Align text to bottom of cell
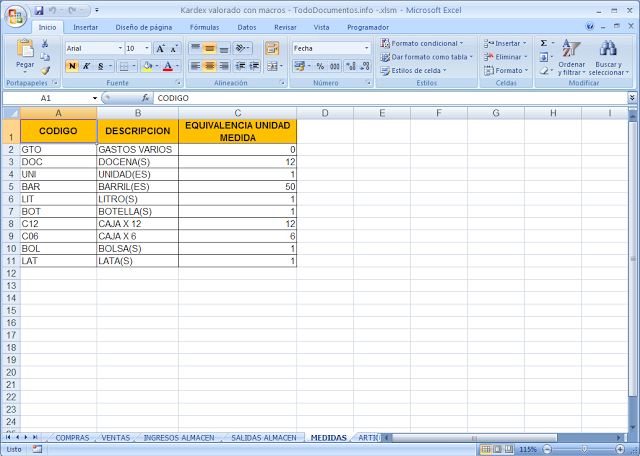 click(224, 49)
